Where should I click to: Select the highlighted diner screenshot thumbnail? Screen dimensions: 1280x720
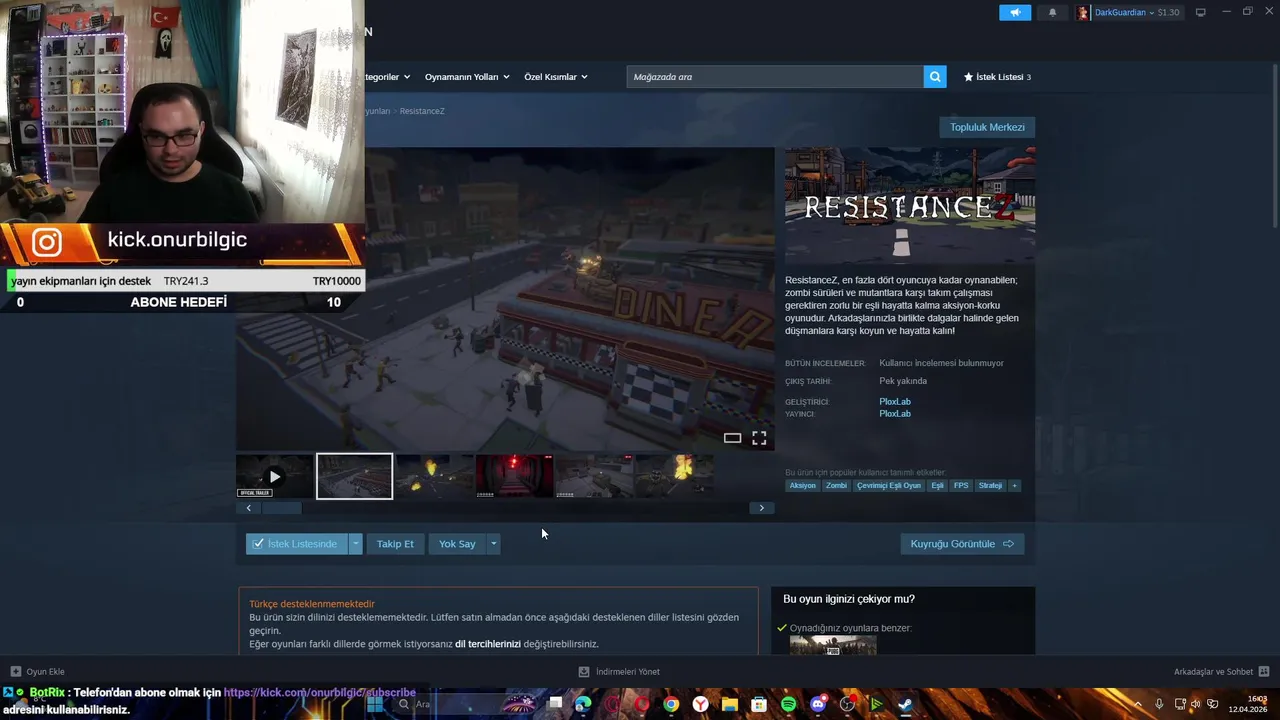354,476
